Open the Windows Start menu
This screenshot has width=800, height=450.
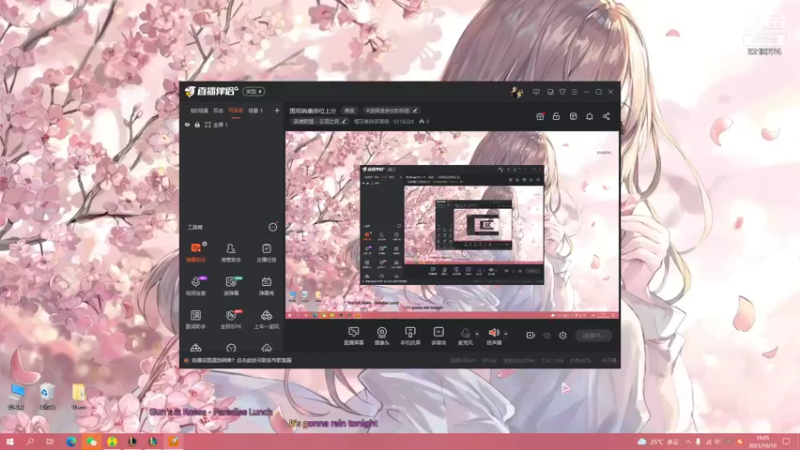pos(10,441)
